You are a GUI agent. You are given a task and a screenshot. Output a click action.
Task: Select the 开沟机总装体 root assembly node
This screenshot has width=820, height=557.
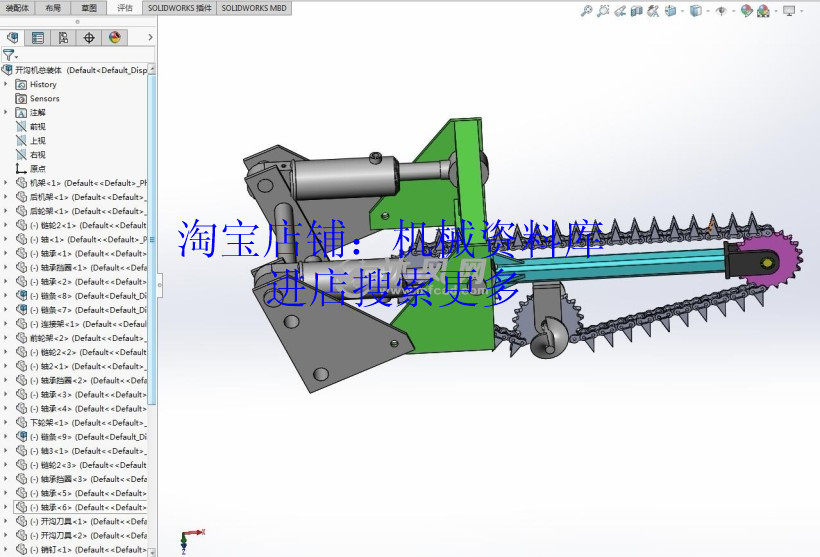click(75, 70)
